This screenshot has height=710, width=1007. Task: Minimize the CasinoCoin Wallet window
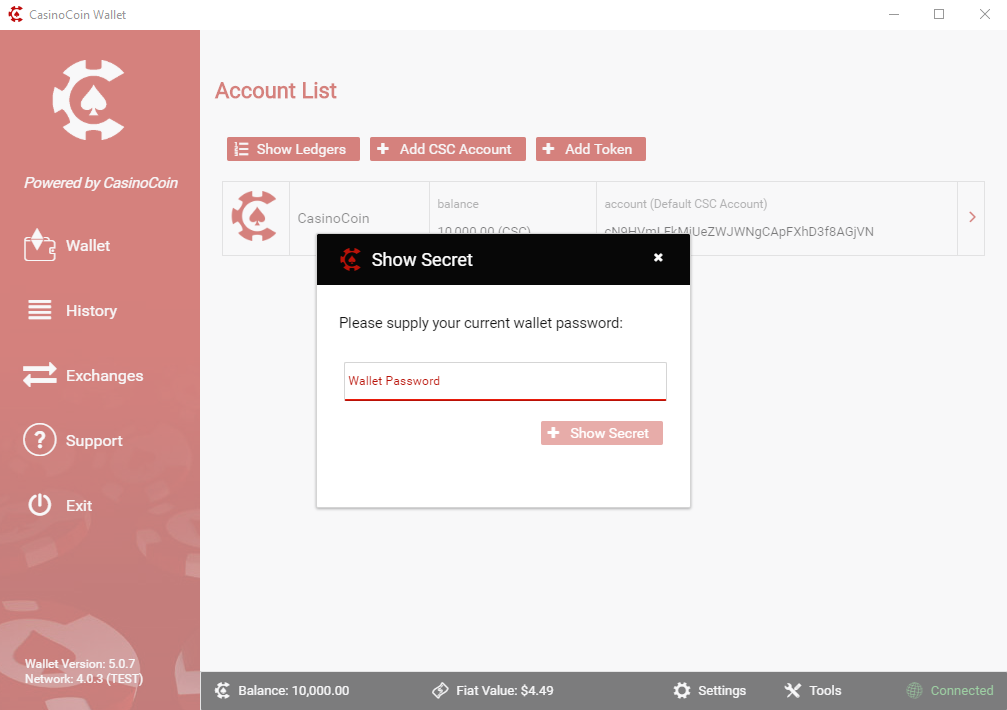click(893, 14)
